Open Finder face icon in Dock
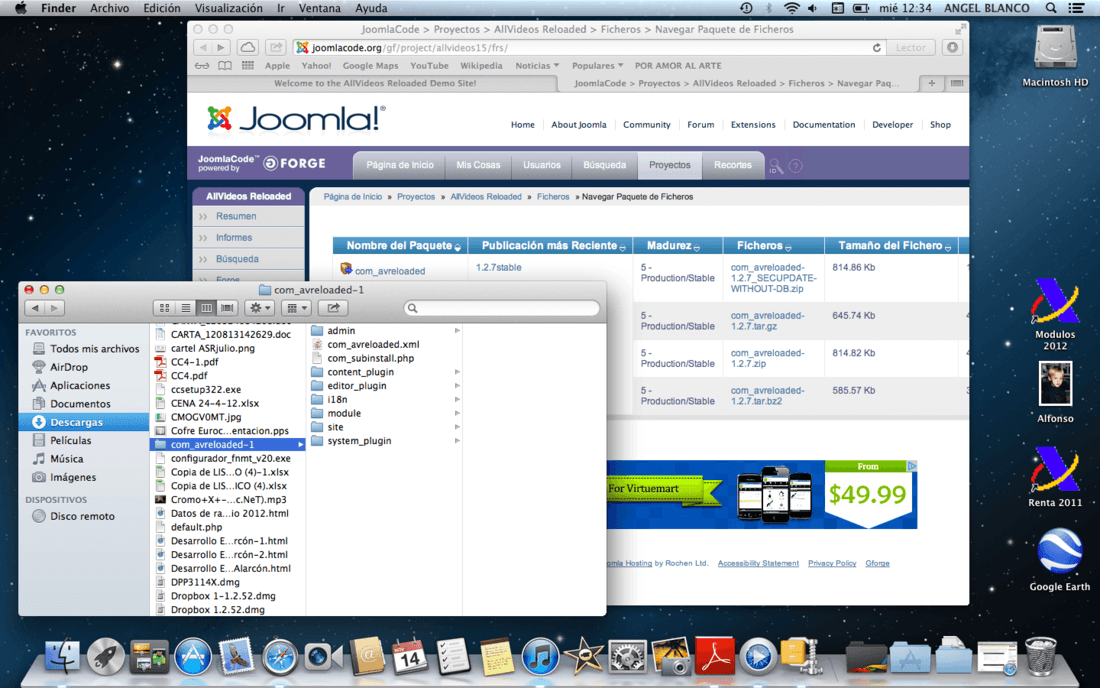The image size is (1100, 688). (62, 656)
